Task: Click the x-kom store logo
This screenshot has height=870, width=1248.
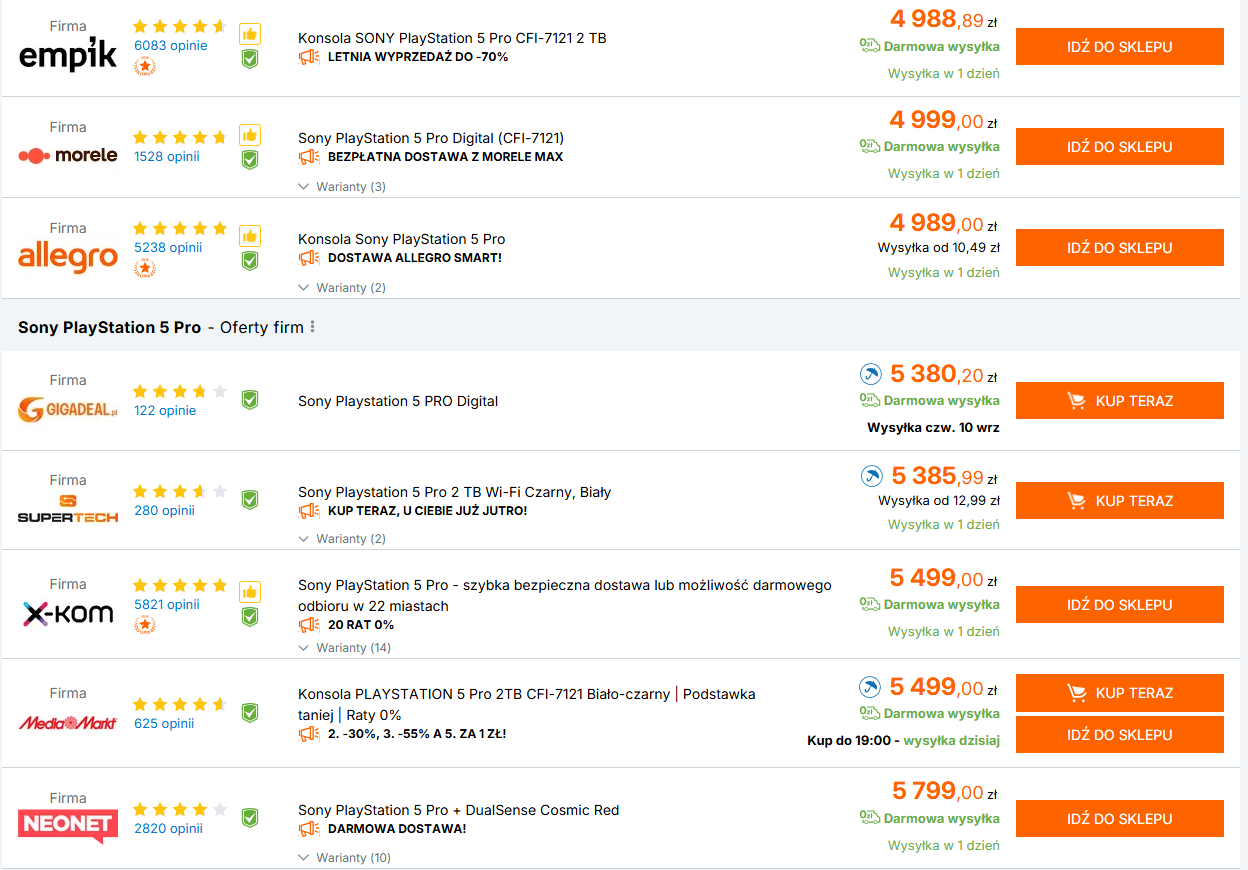Action: click(x=68, y=613)
